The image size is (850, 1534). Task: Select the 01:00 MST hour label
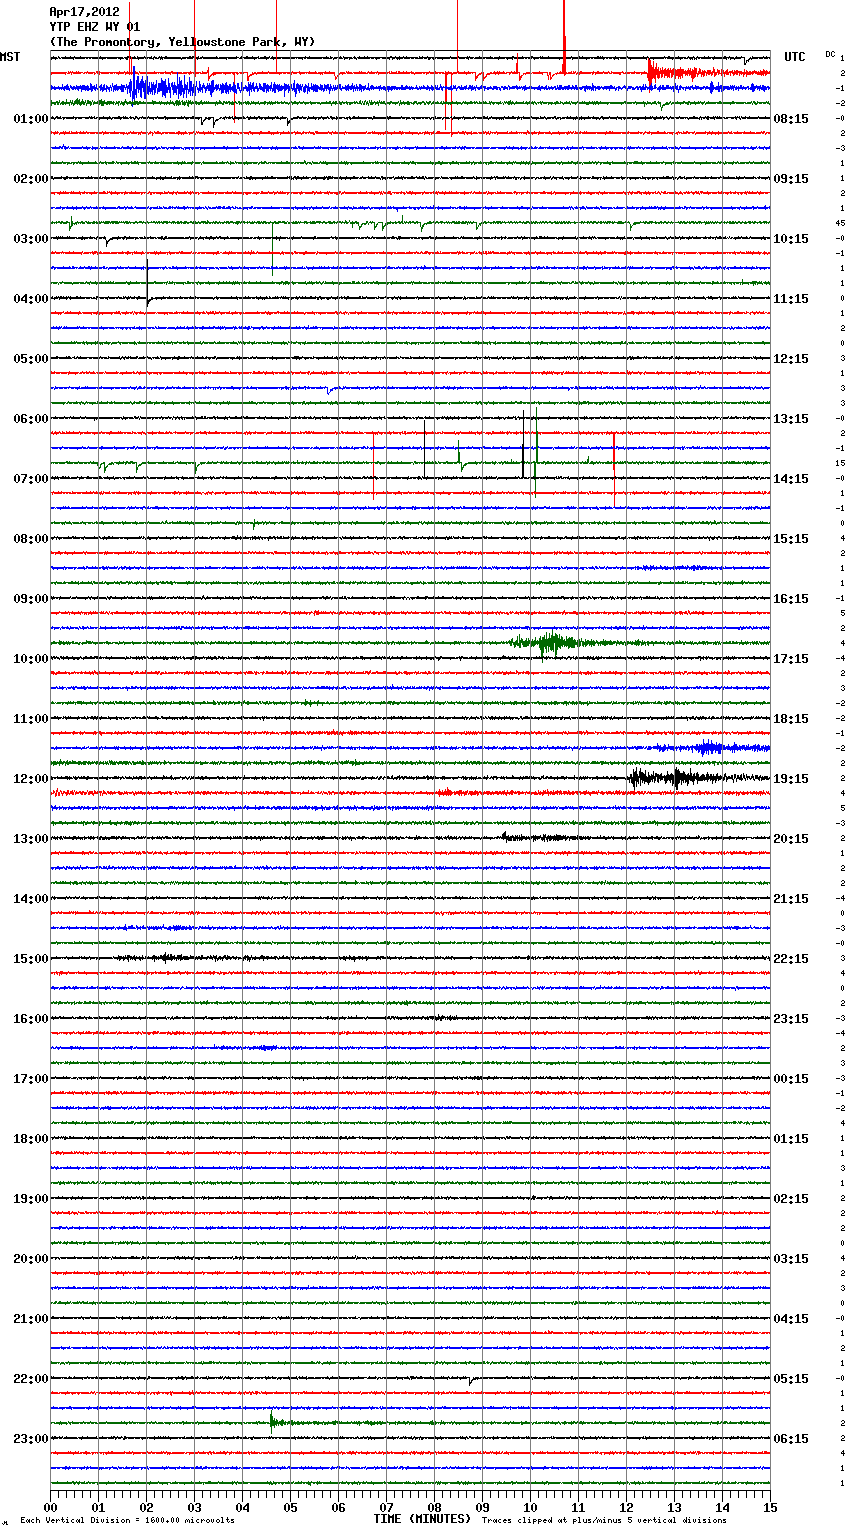point(31,119)
